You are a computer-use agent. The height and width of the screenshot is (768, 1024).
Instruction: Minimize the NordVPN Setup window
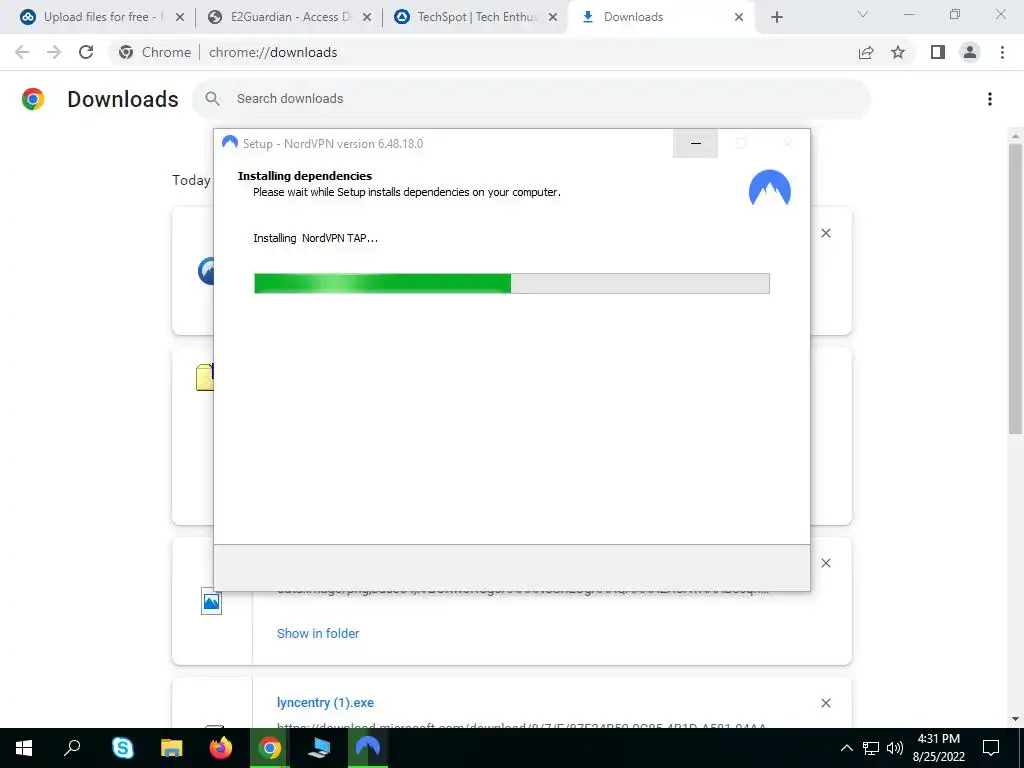[x=696, y=143]
